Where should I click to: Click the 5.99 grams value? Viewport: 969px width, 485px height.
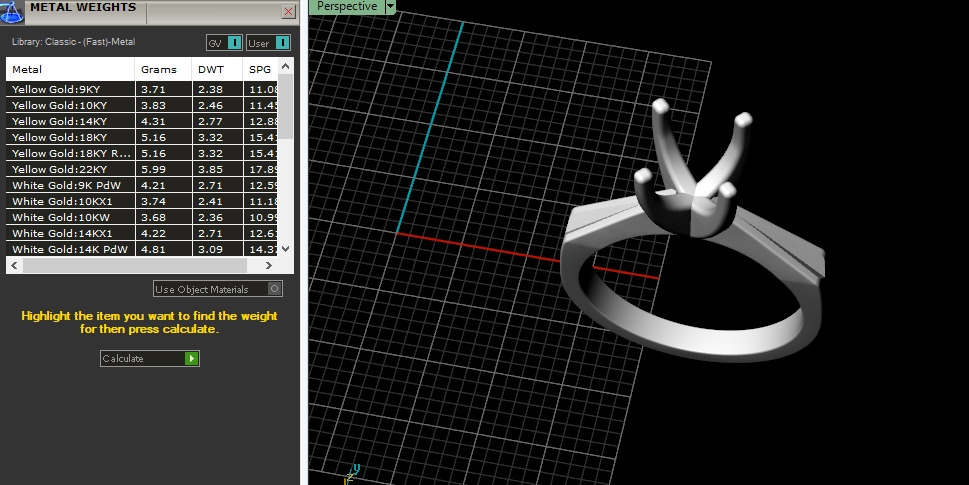coord(153,169)
